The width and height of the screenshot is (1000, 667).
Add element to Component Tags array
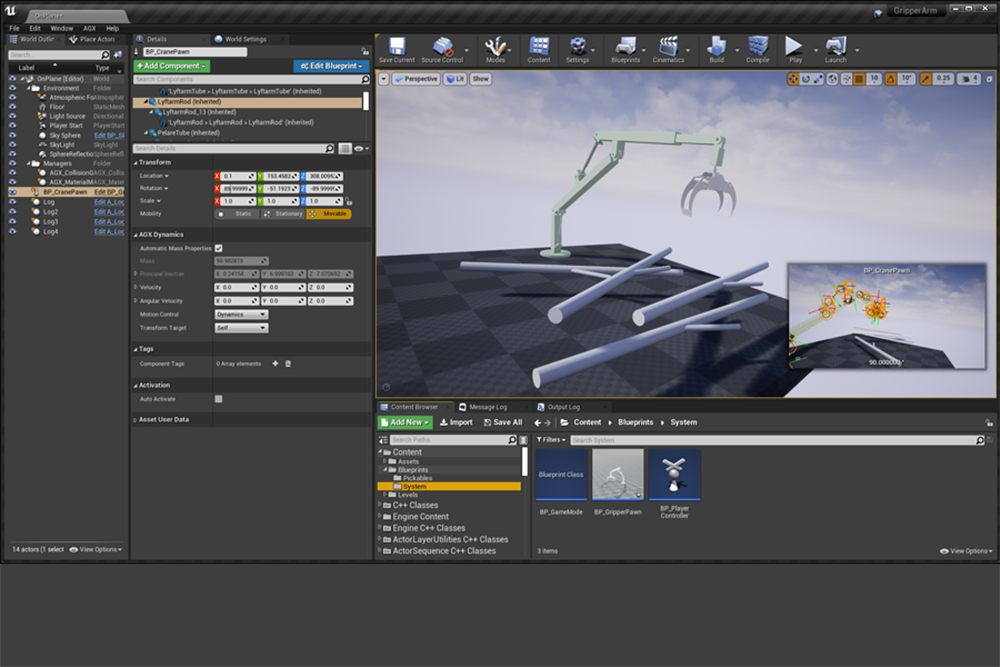[x=275, y=363]
